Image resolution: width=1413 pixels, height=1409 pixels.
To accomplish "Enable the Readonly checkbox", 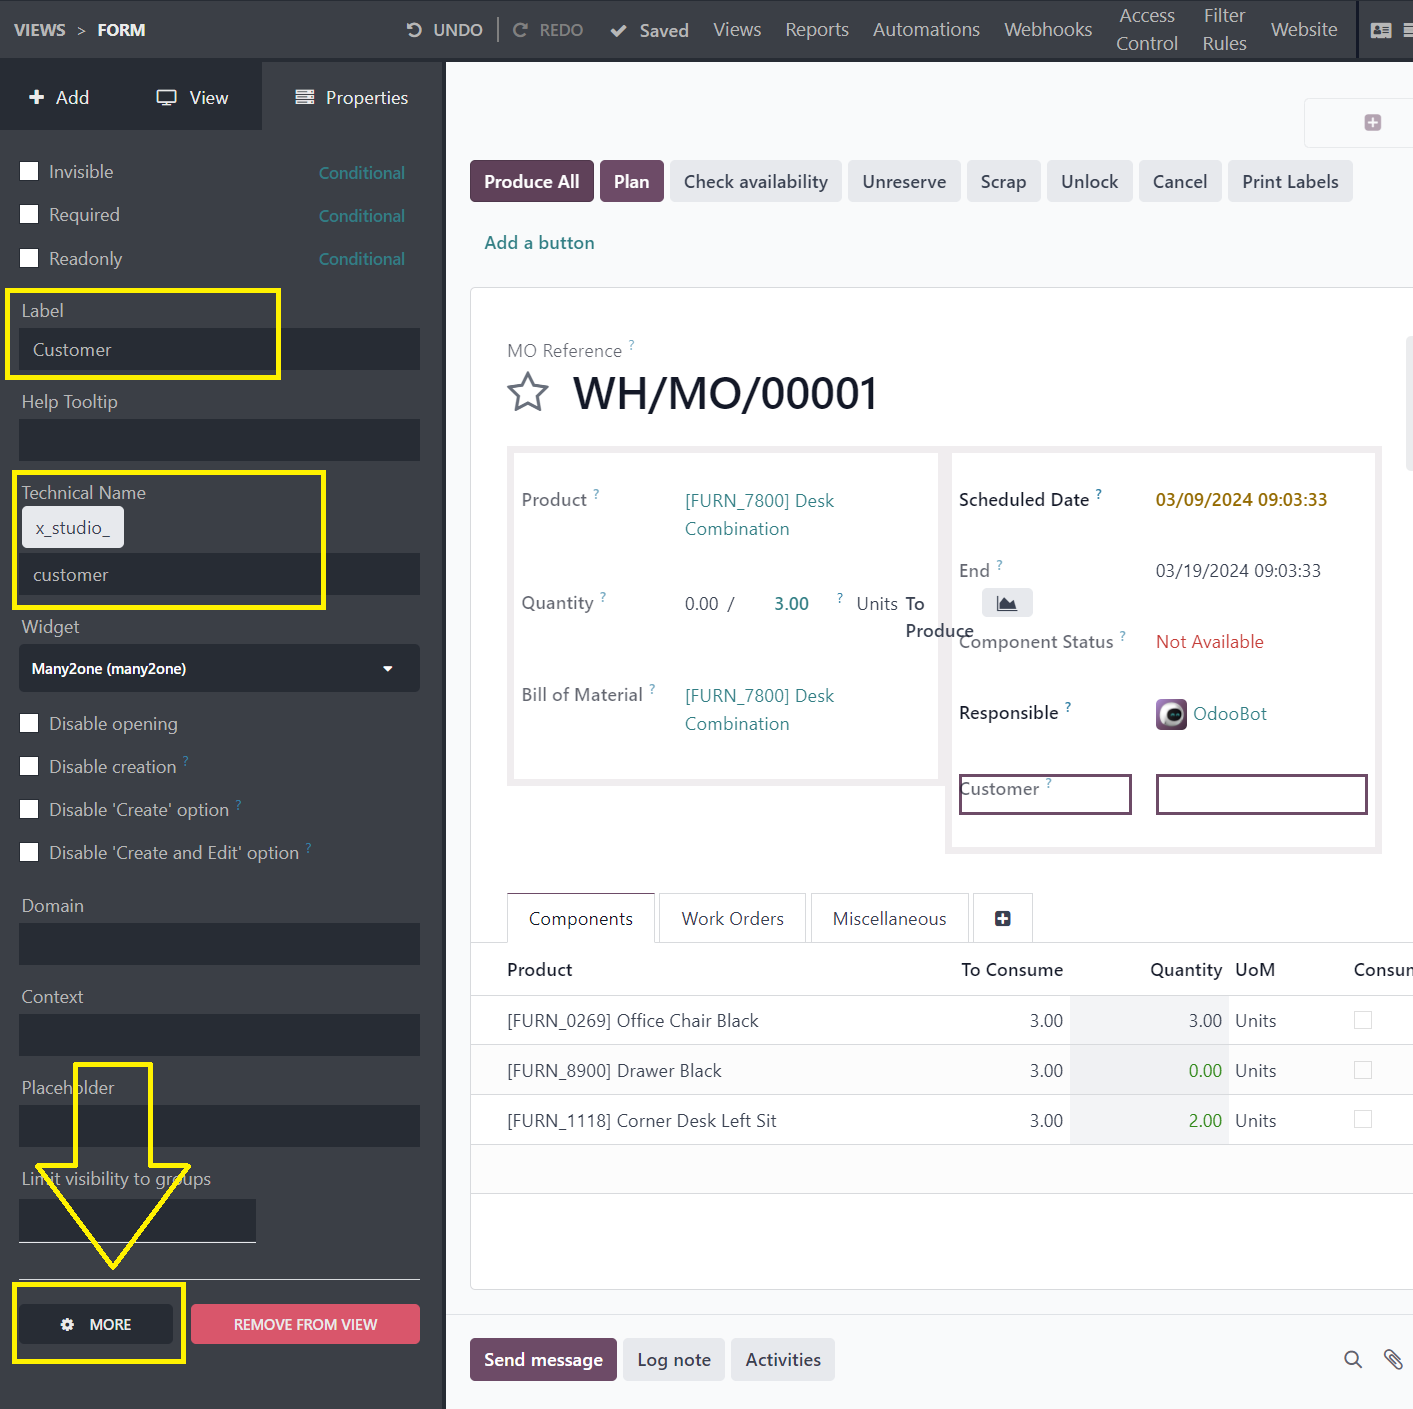I will coord(30,258).
